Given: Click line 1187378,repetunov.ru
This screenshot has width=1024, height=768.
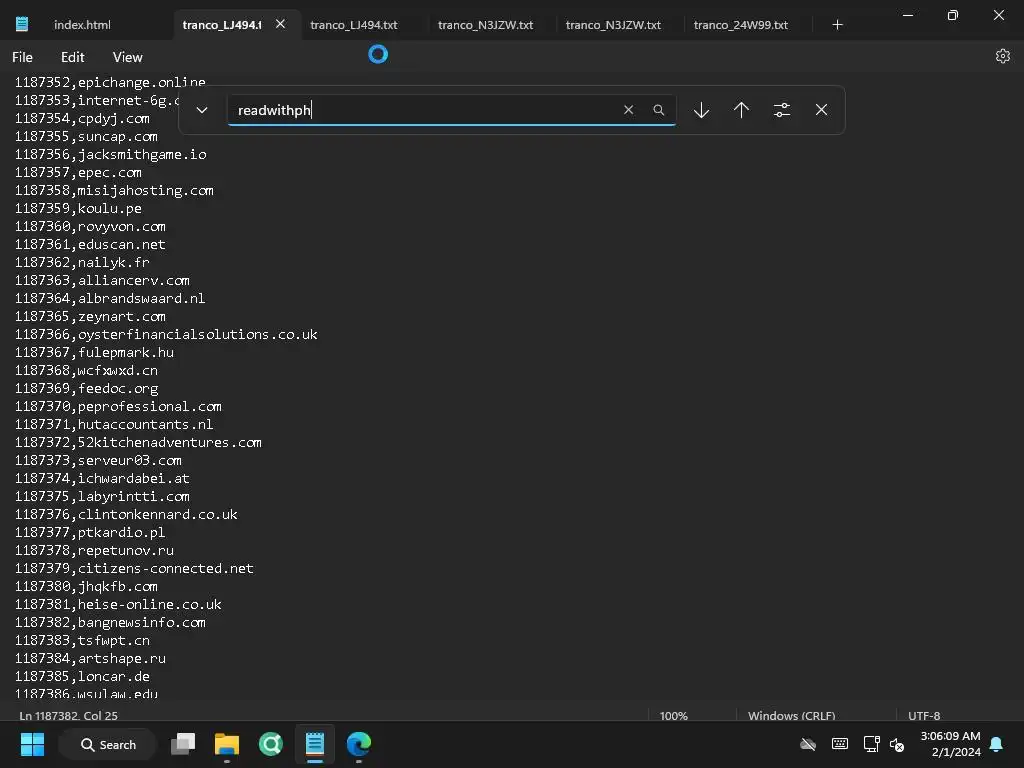Looking at the screenshot, I should (94, 551).
